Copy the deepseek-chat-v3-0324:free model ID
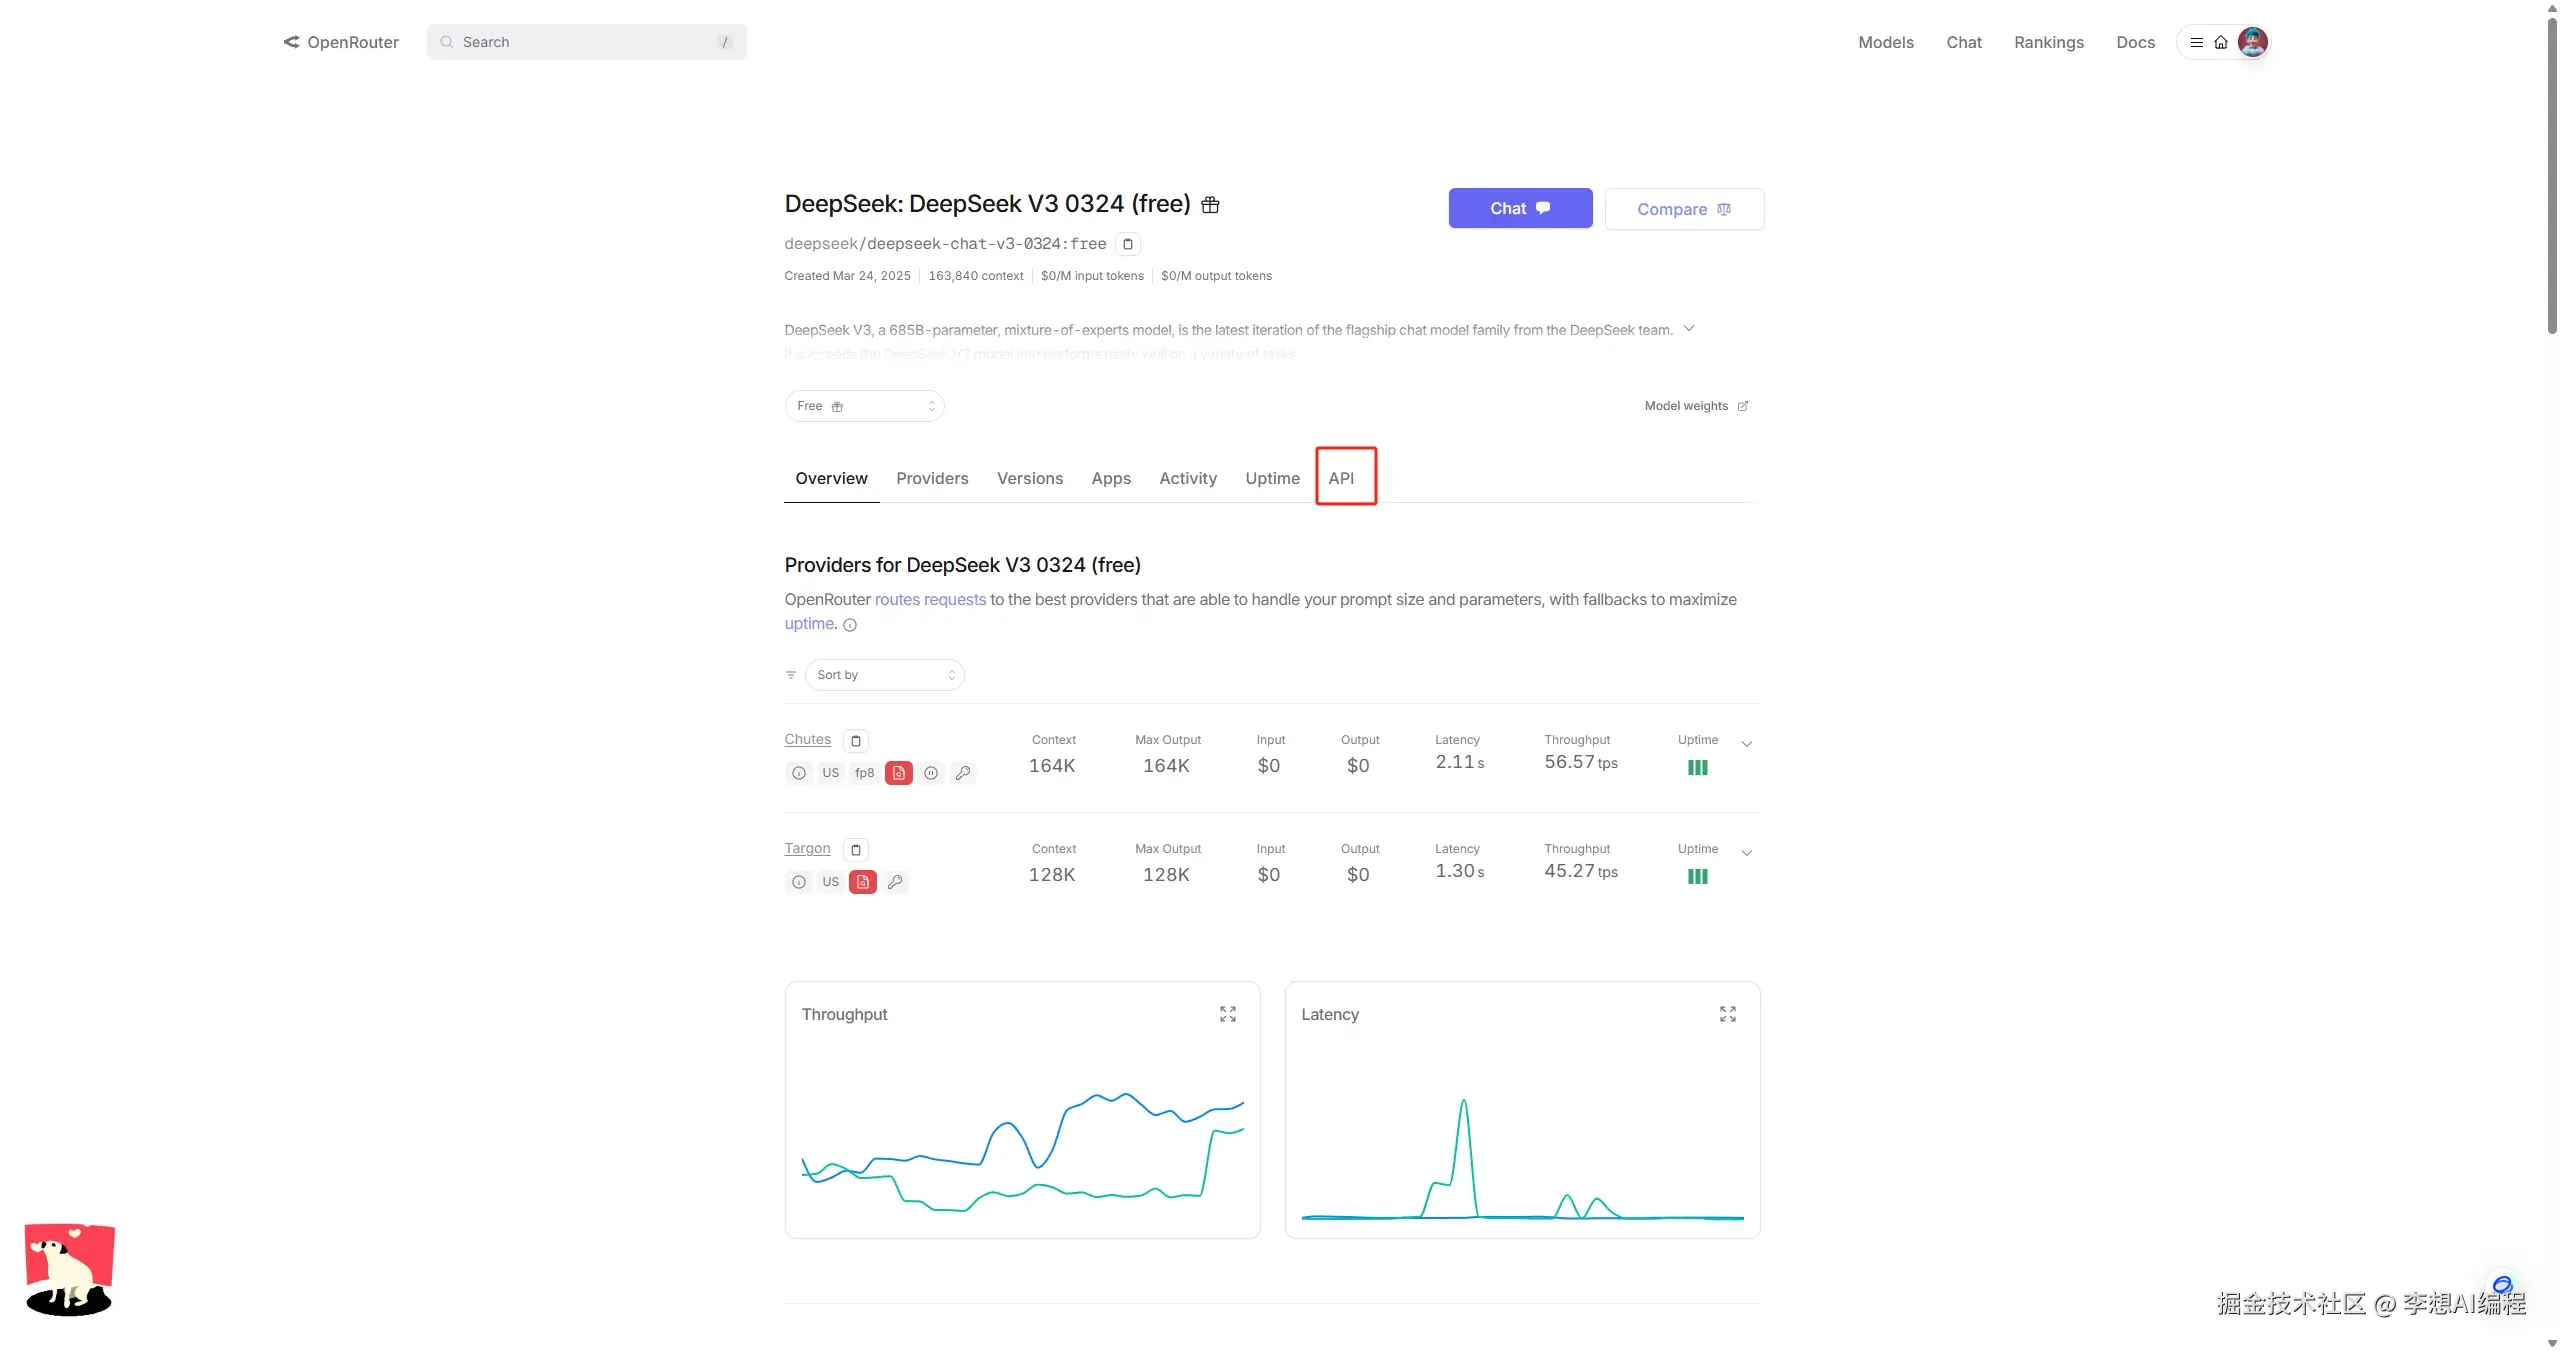This screenshot has height=1351, width=2560. click(1127, 244)
